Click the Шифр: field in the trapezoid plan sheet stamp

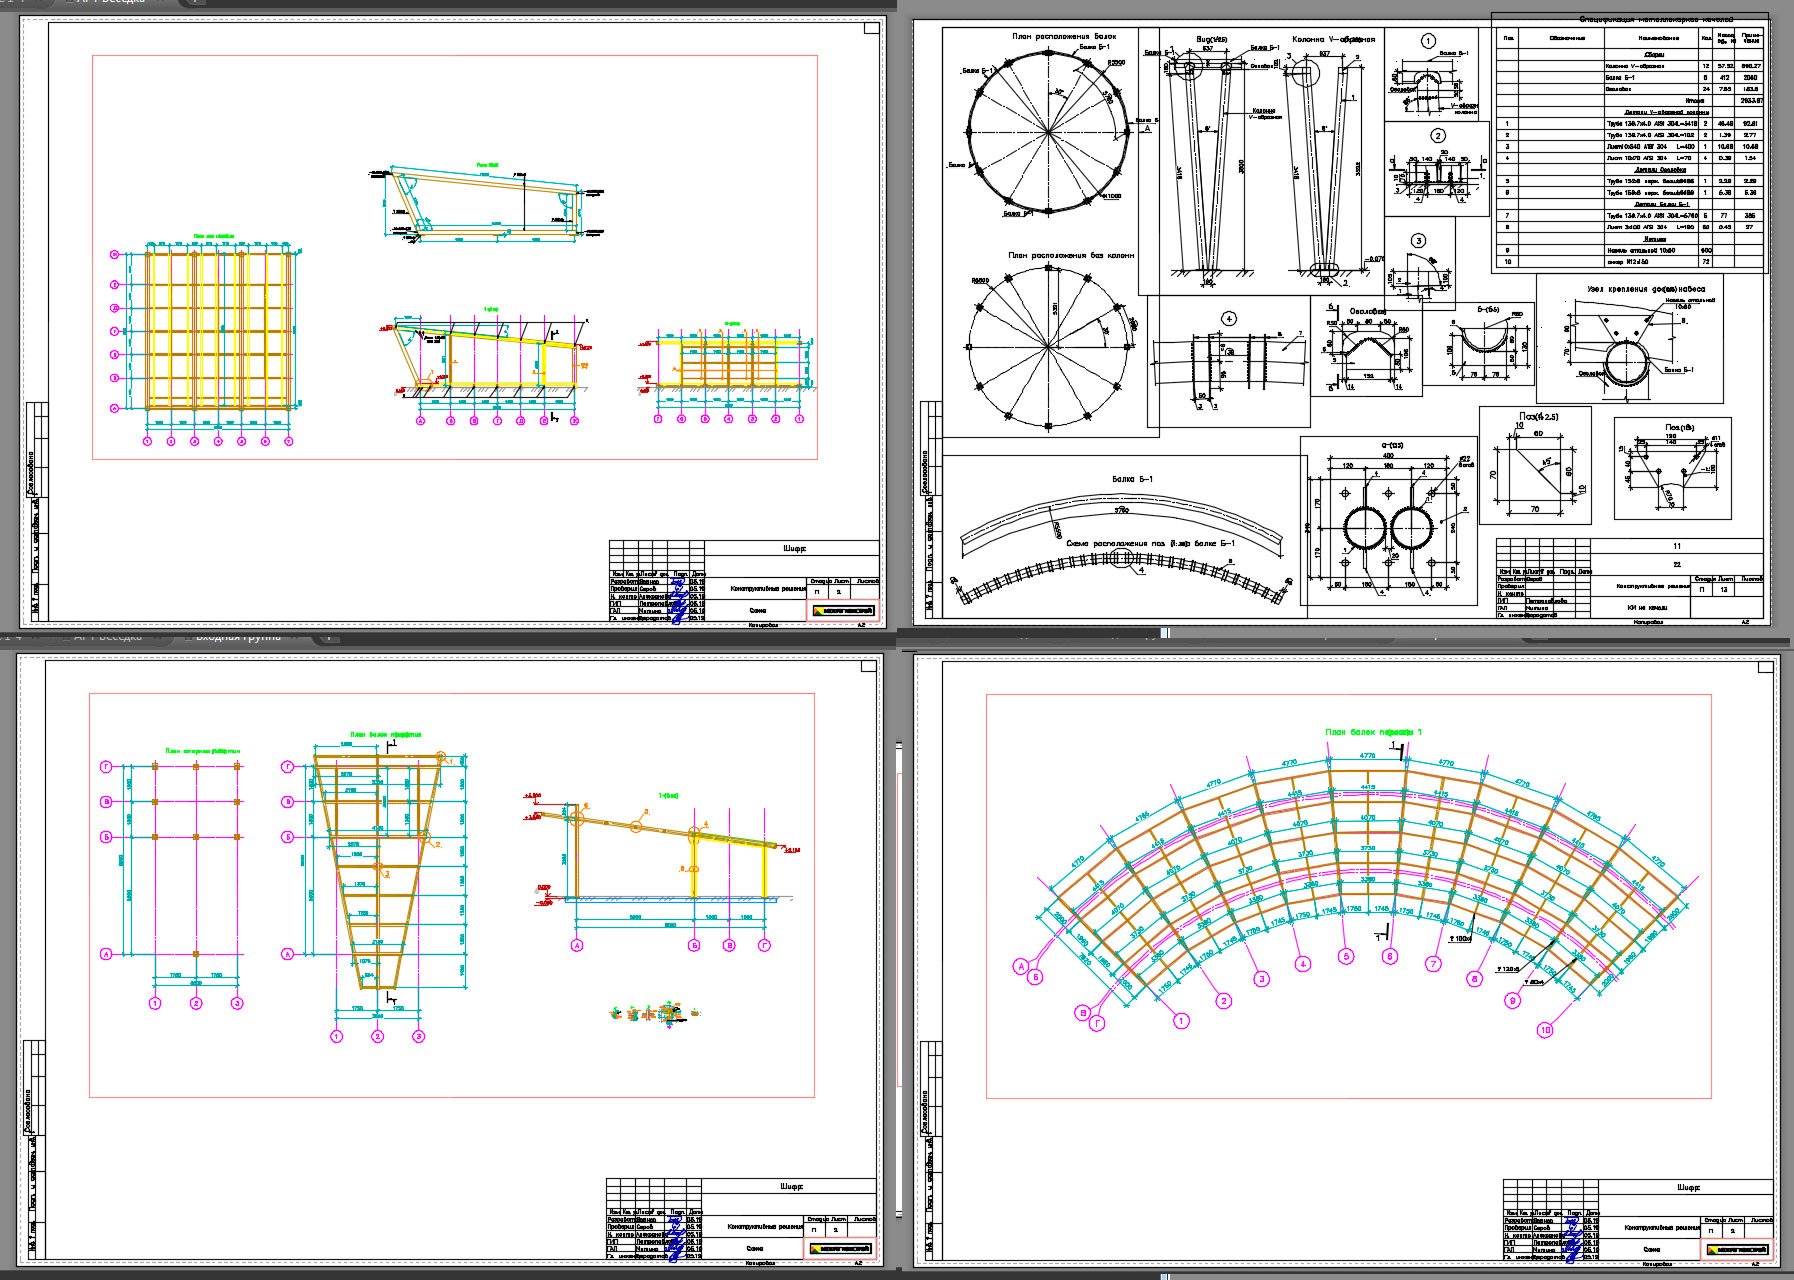(x=791, y=1187)
